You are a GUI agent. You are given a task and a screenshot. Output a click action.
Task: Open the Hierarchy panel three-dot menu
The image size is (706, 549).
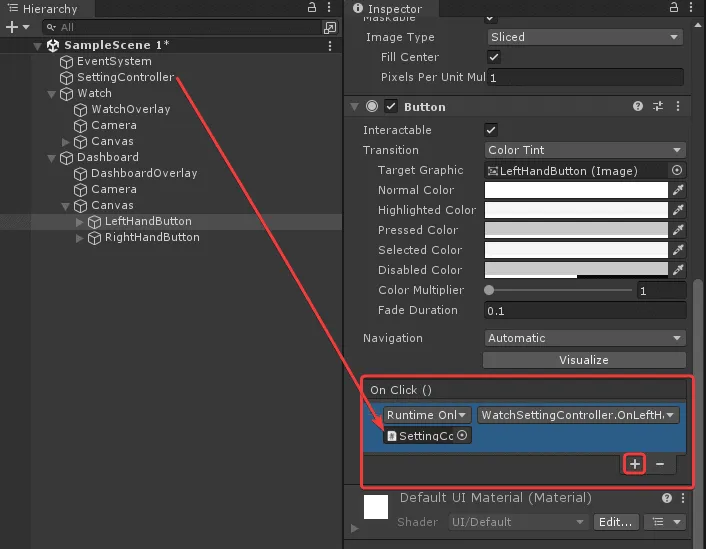pos(329,7)
